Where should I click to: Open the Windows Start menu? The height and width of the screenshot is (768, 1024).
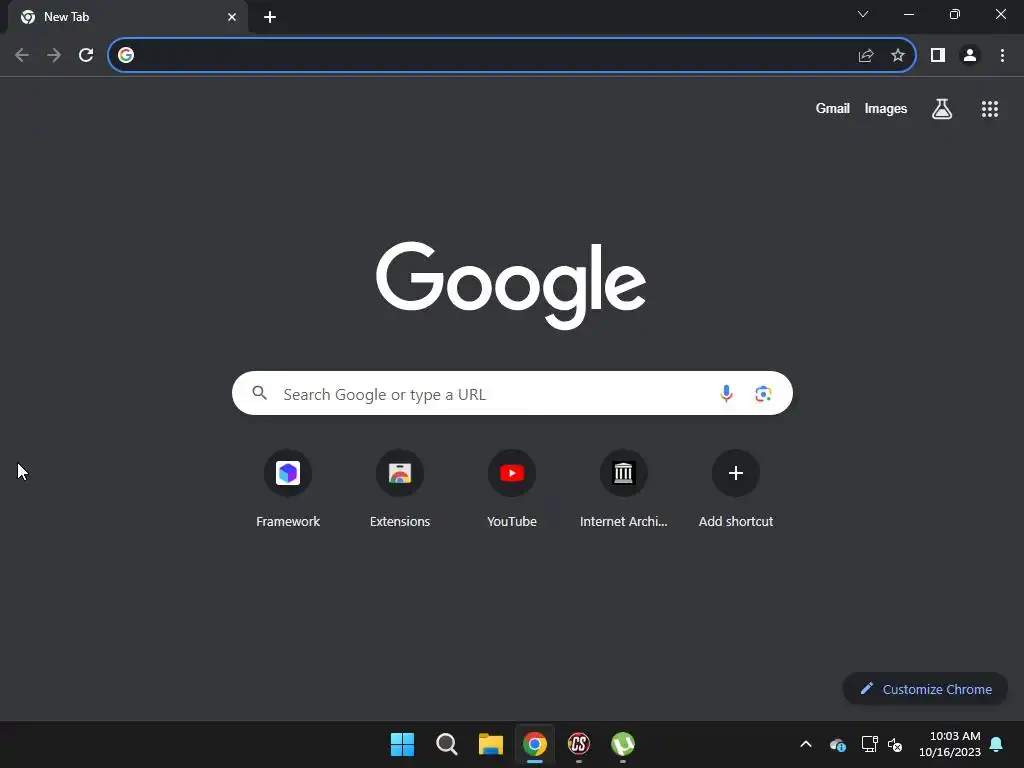tap(402, 744)
